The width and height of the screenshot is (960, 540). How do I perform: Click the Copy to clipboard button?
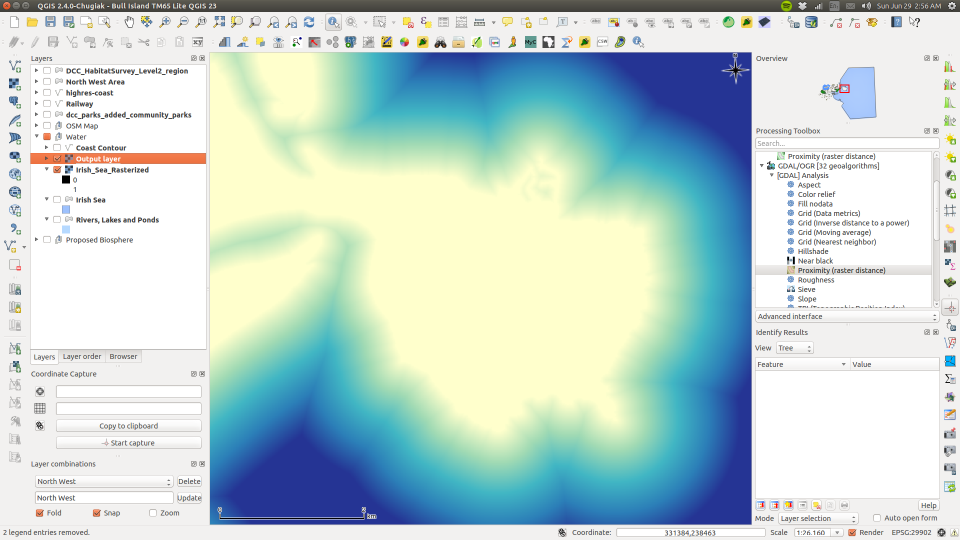128,426
